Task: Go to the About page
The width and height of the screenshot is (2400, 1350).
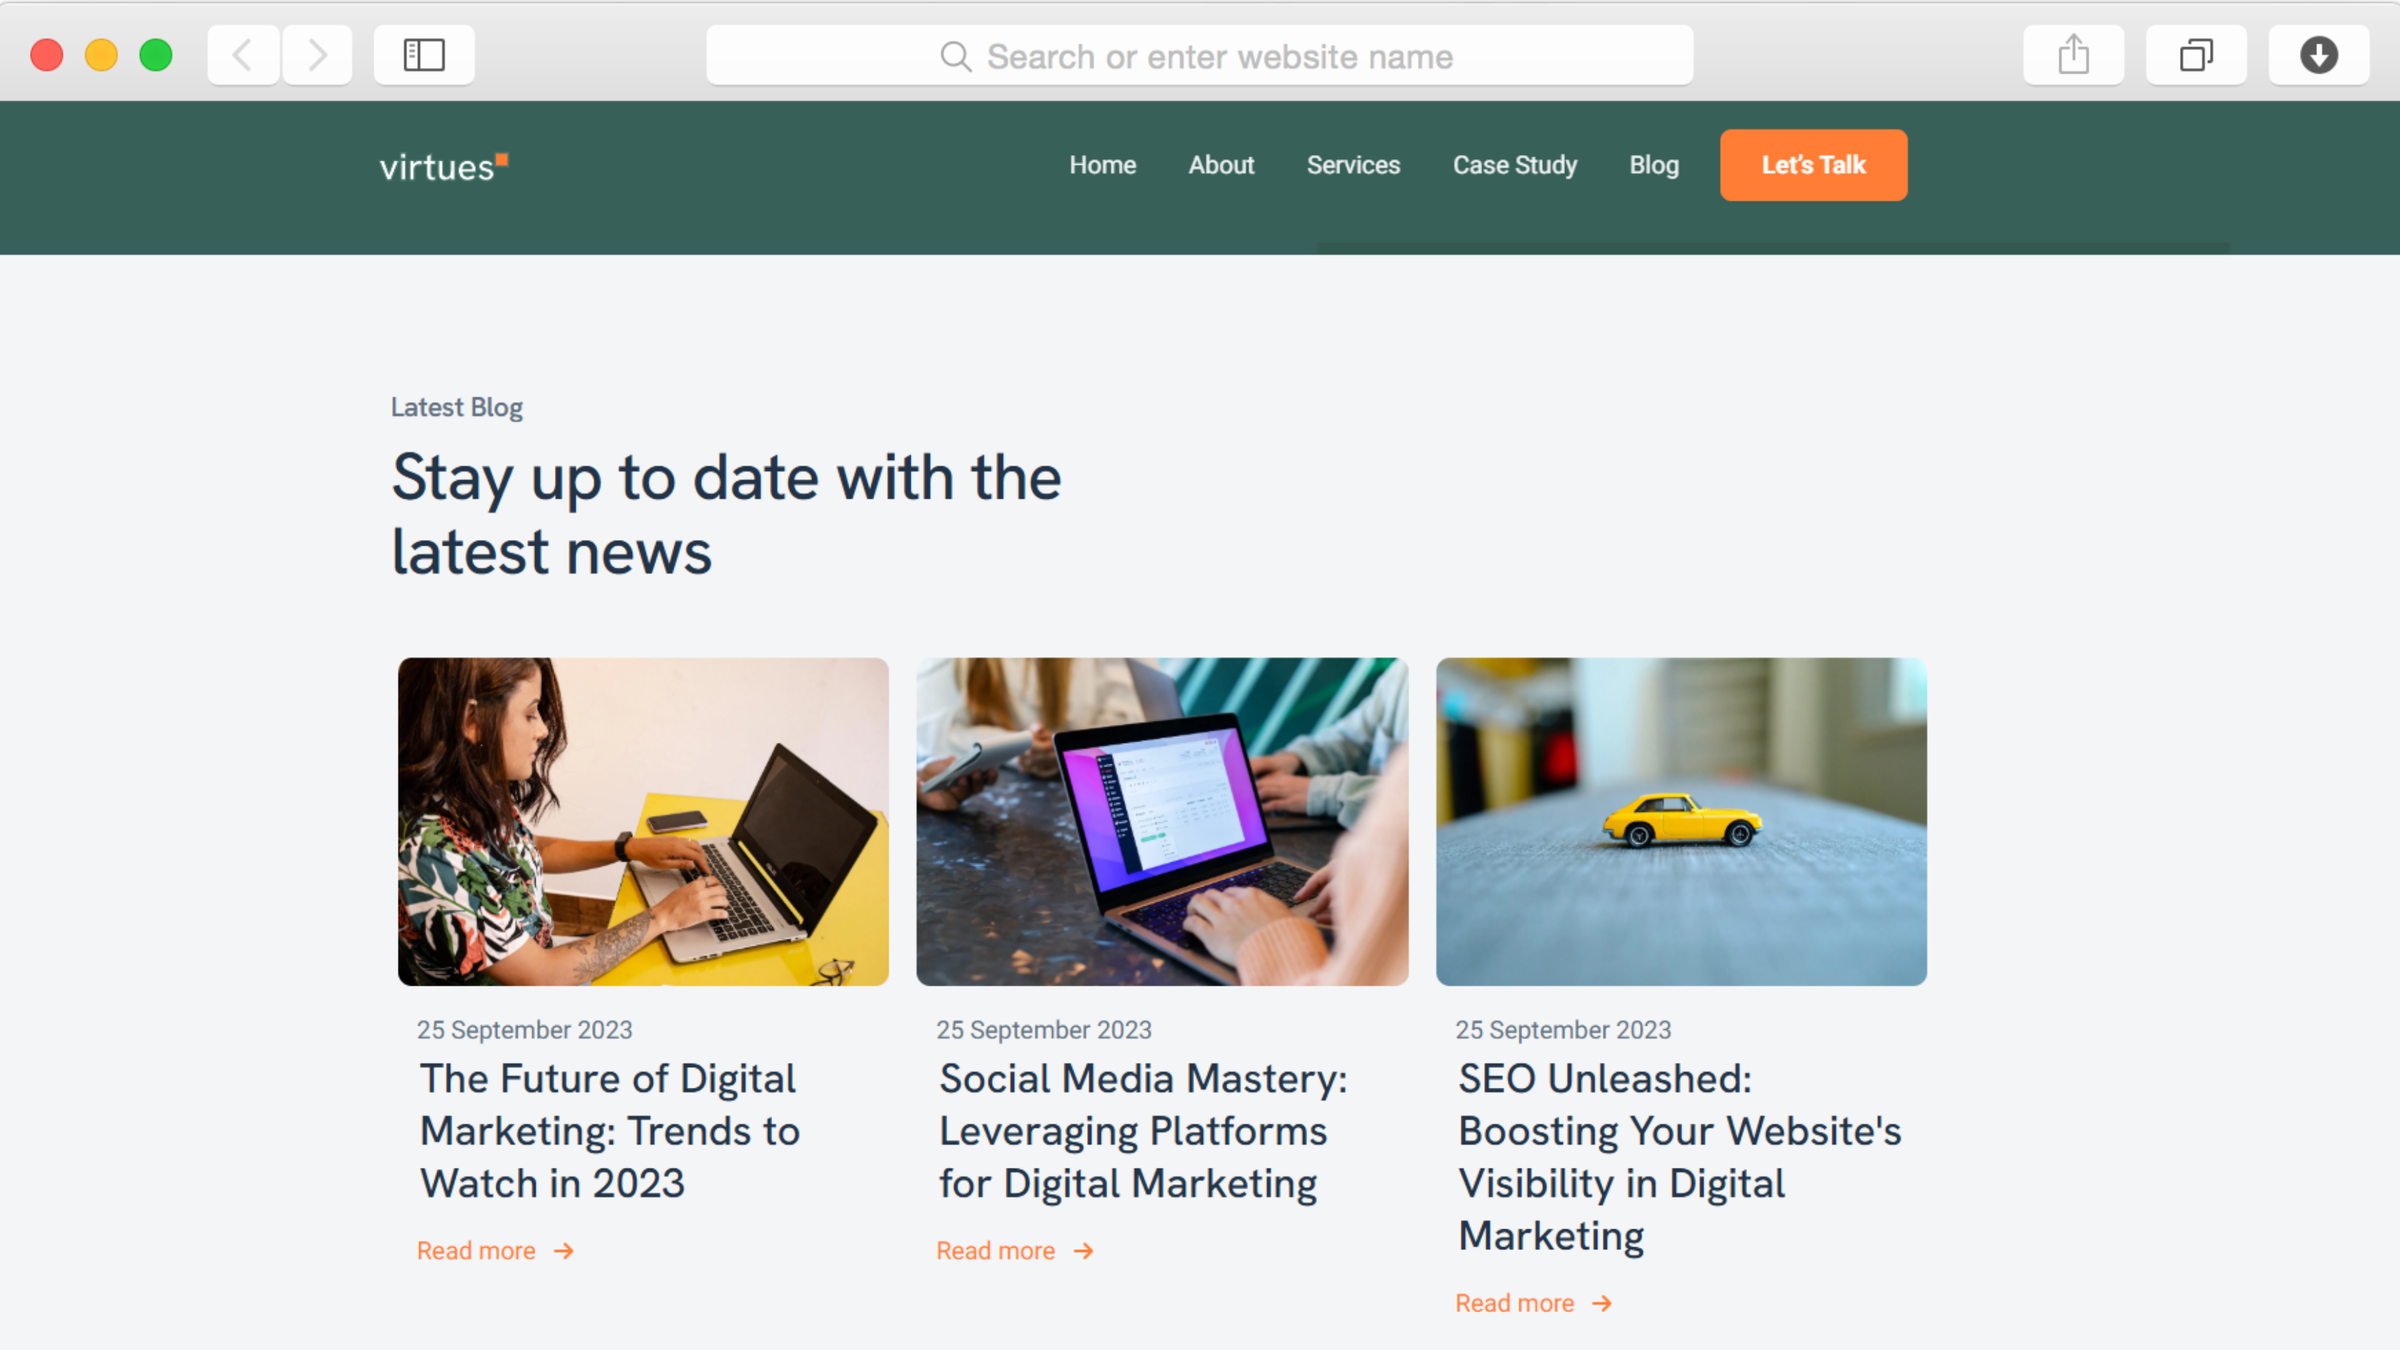Action: pyautogui.click(x=1221, y=165)
